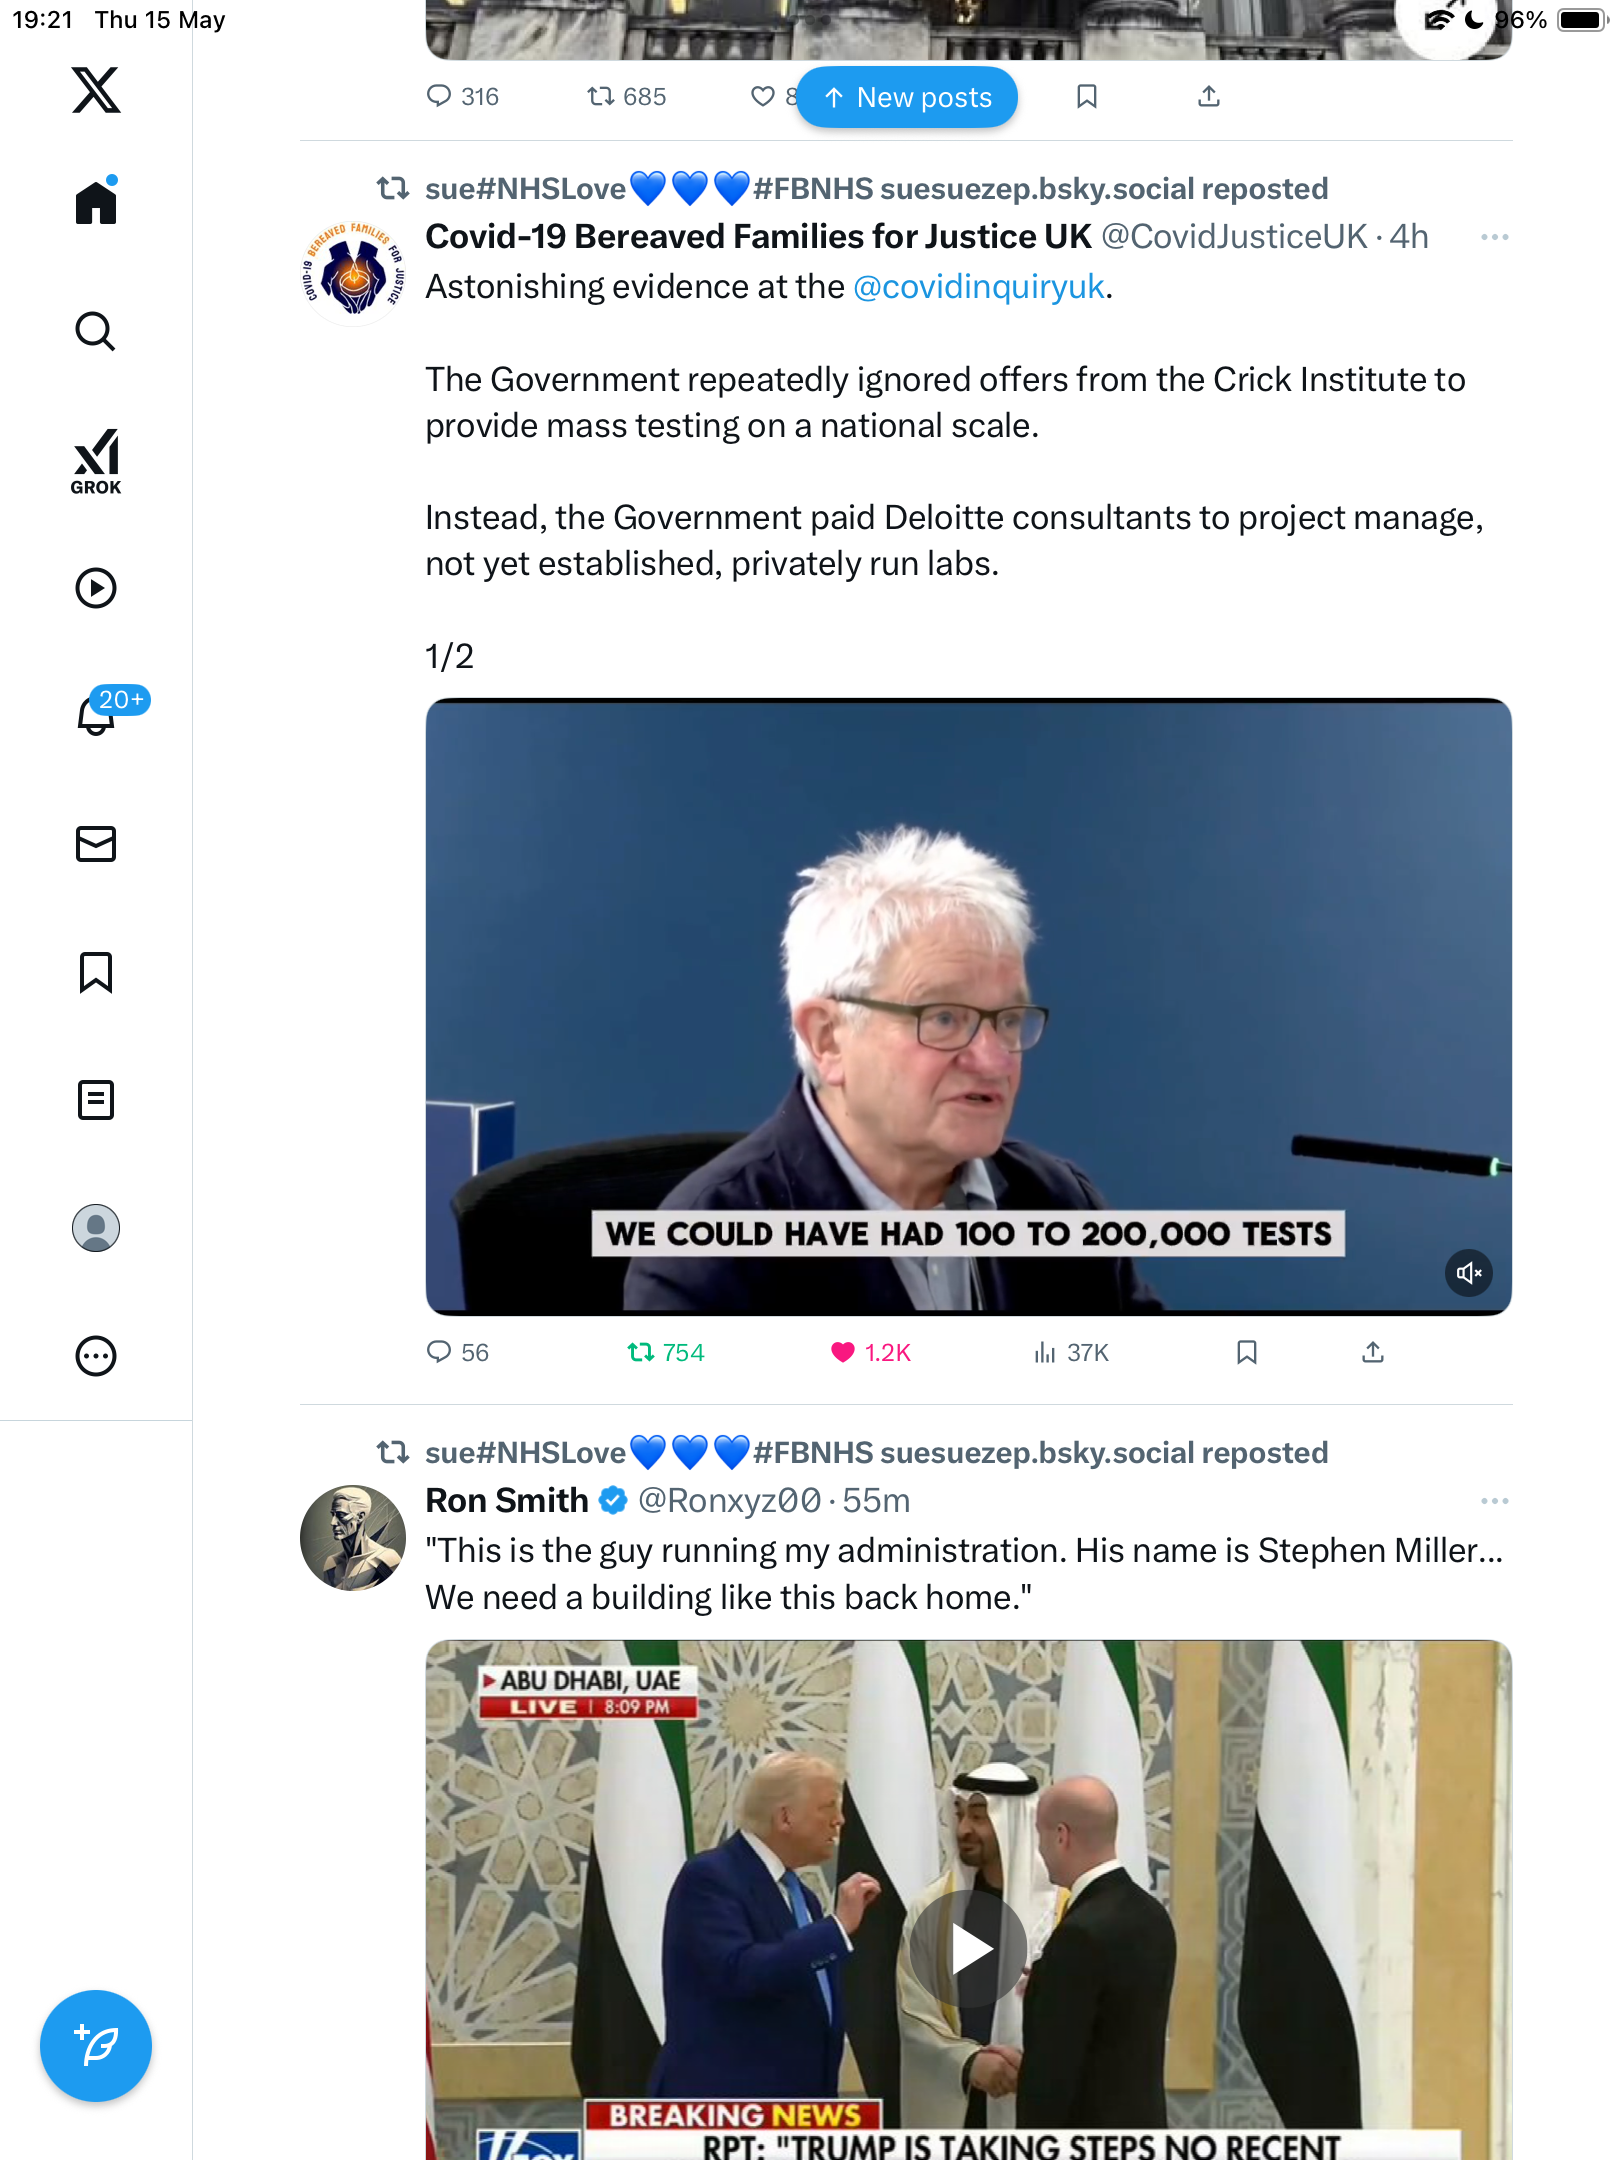Compose a new post

click(x=96, y=2046)
